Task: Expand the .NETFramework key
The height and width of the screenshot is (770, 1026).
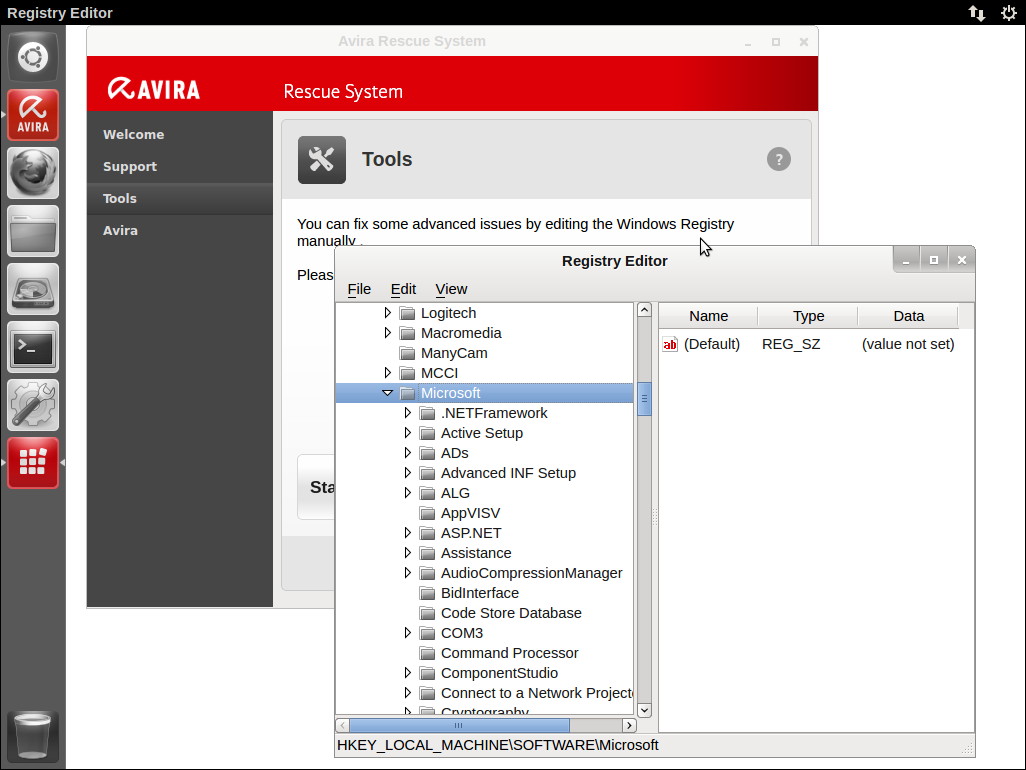Action: (408, 413)
